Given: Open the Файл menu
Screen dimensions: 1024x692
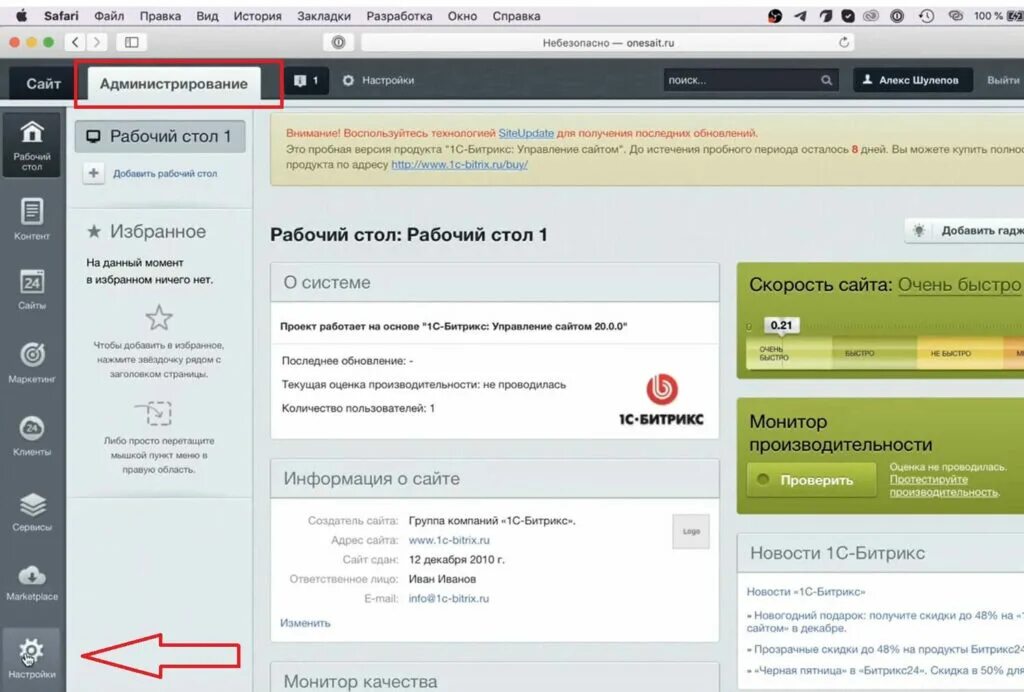Looking at the screenshot, I should point(109,16).
